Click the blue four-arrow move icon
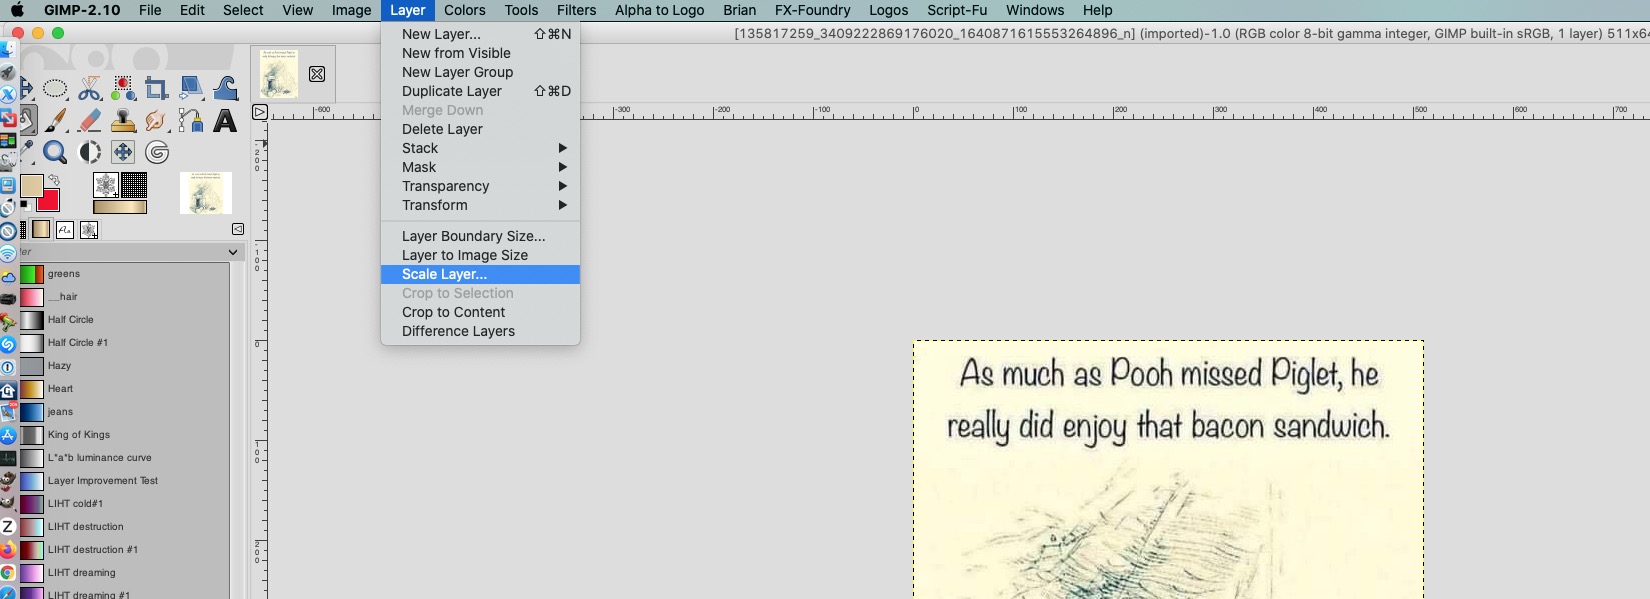The width and height of the screenshot is (1650, 599). (x=123, y=152)
